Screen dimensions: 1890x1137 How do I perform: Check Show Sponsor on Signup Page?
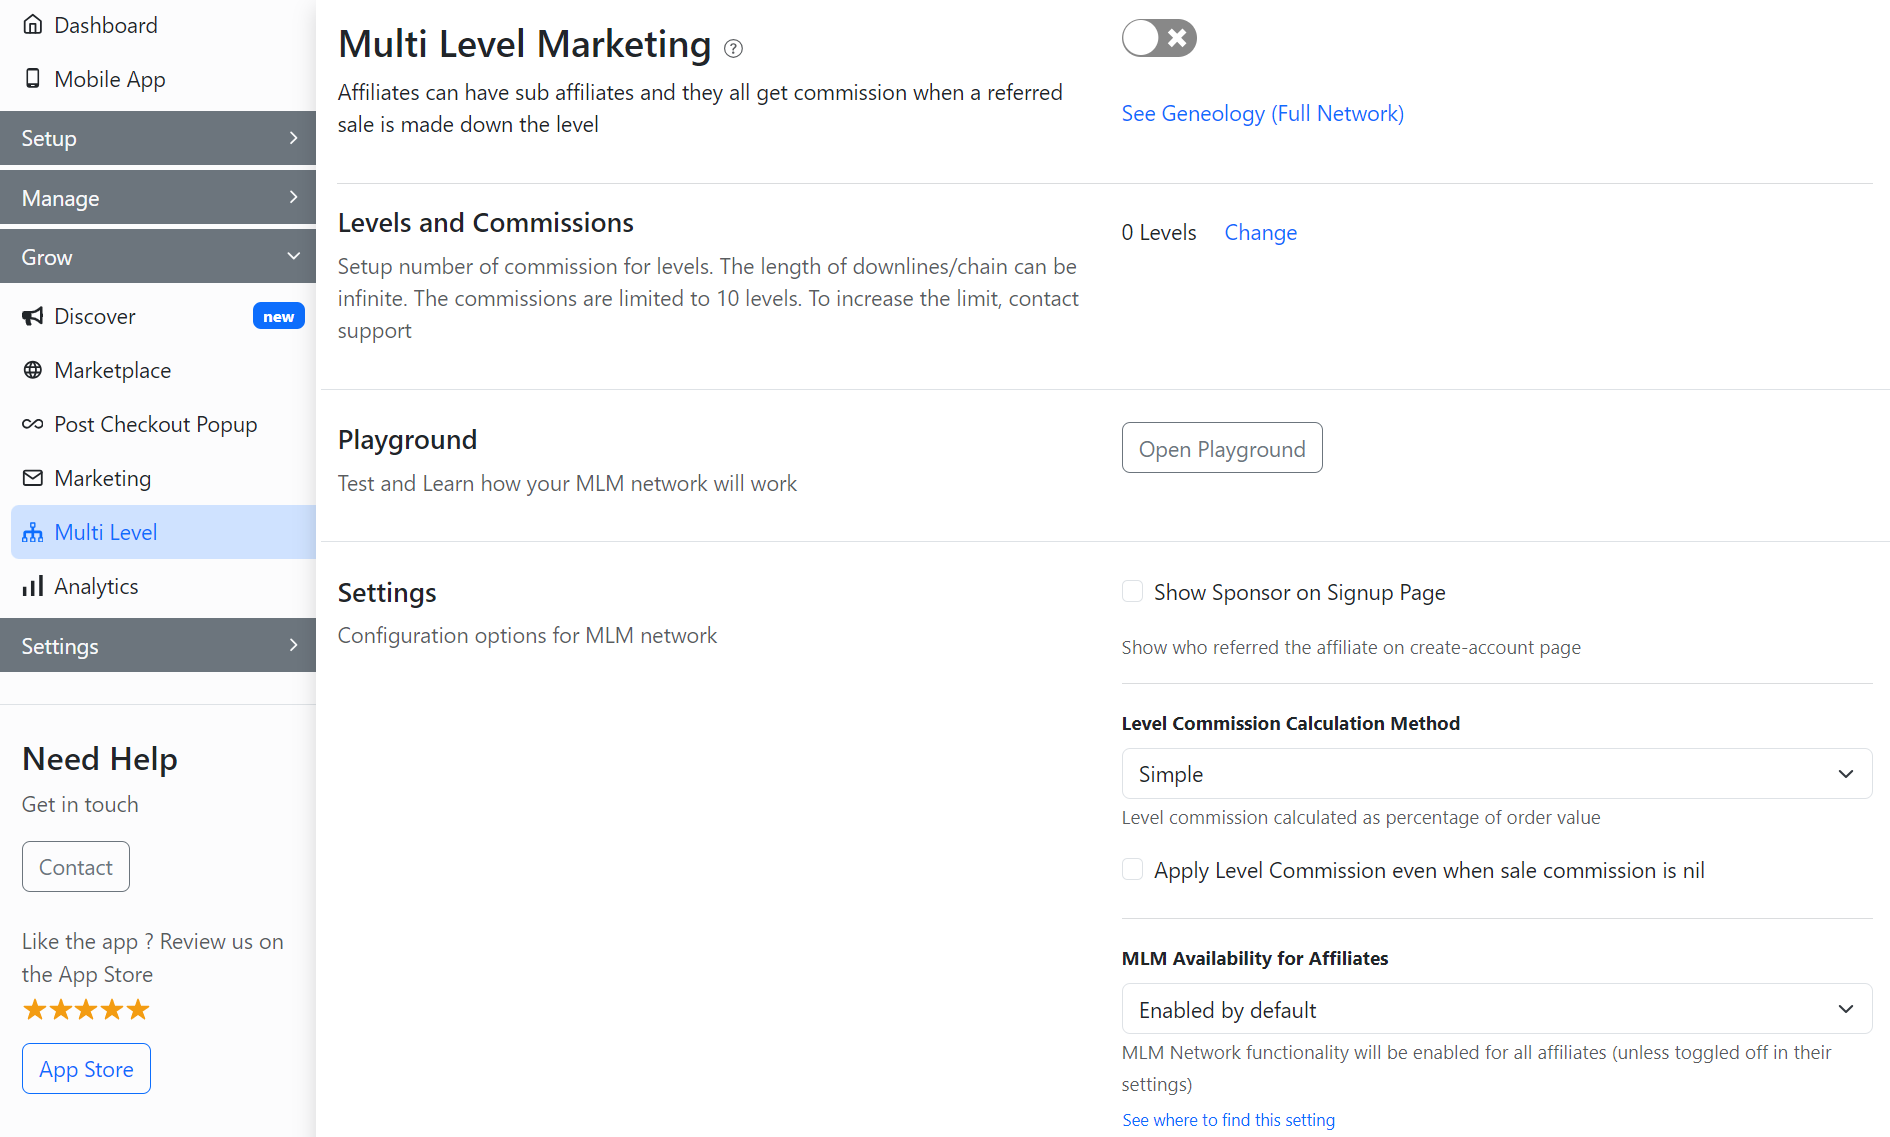1132,592
